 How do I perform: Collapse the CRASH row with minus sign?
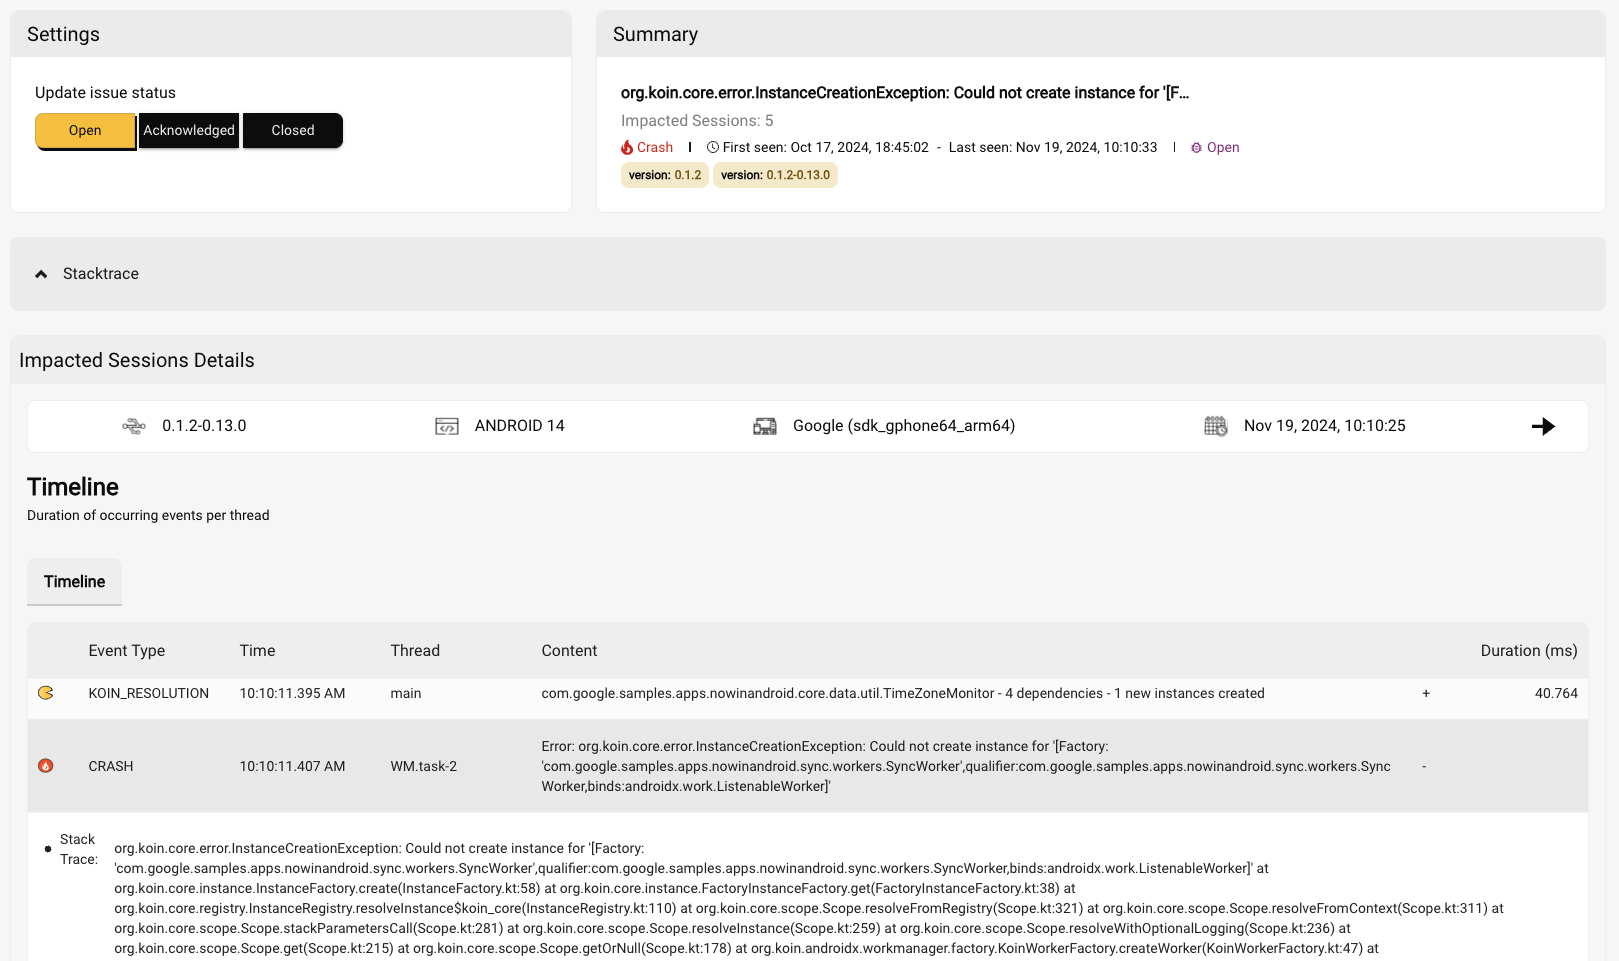point(1424,766)
